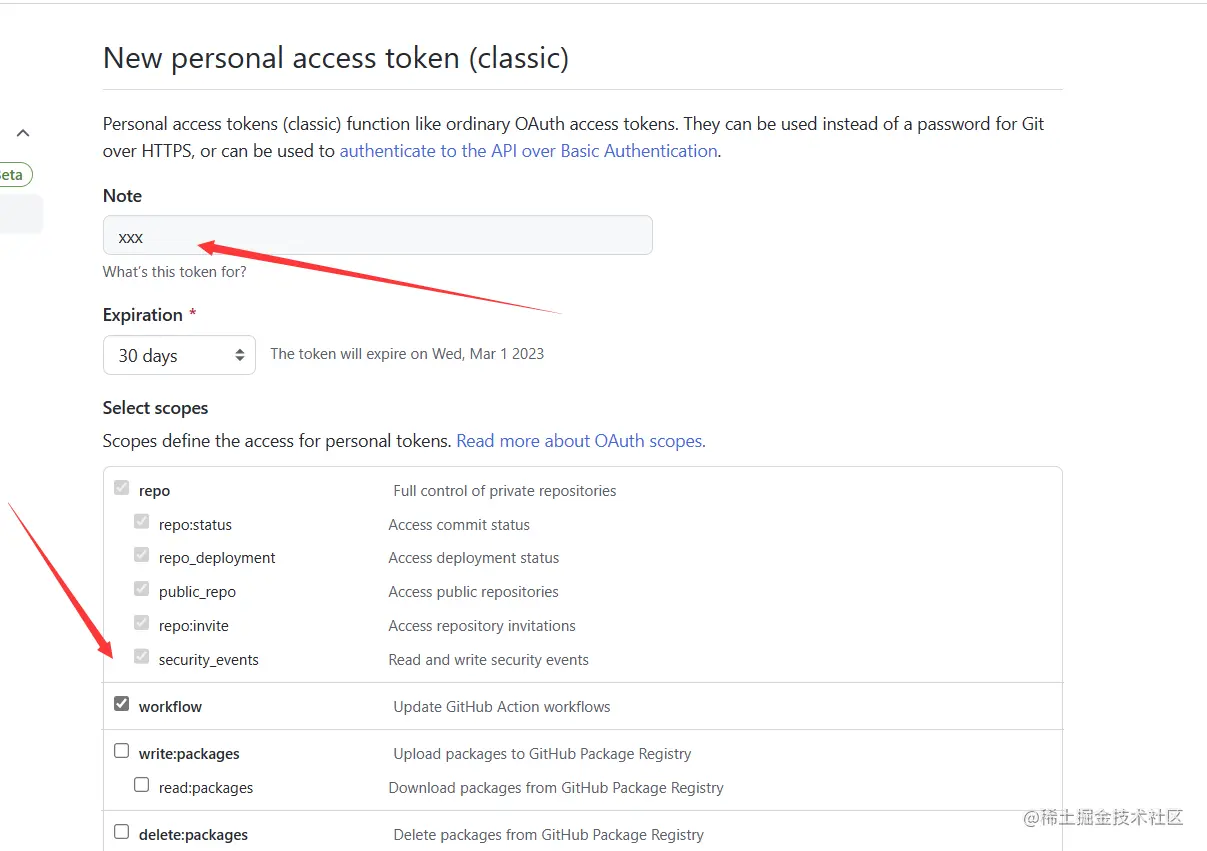This screenshot has height=851, width=1207.
Task: Open authenticate to the API link
Action: coord(528,151)
